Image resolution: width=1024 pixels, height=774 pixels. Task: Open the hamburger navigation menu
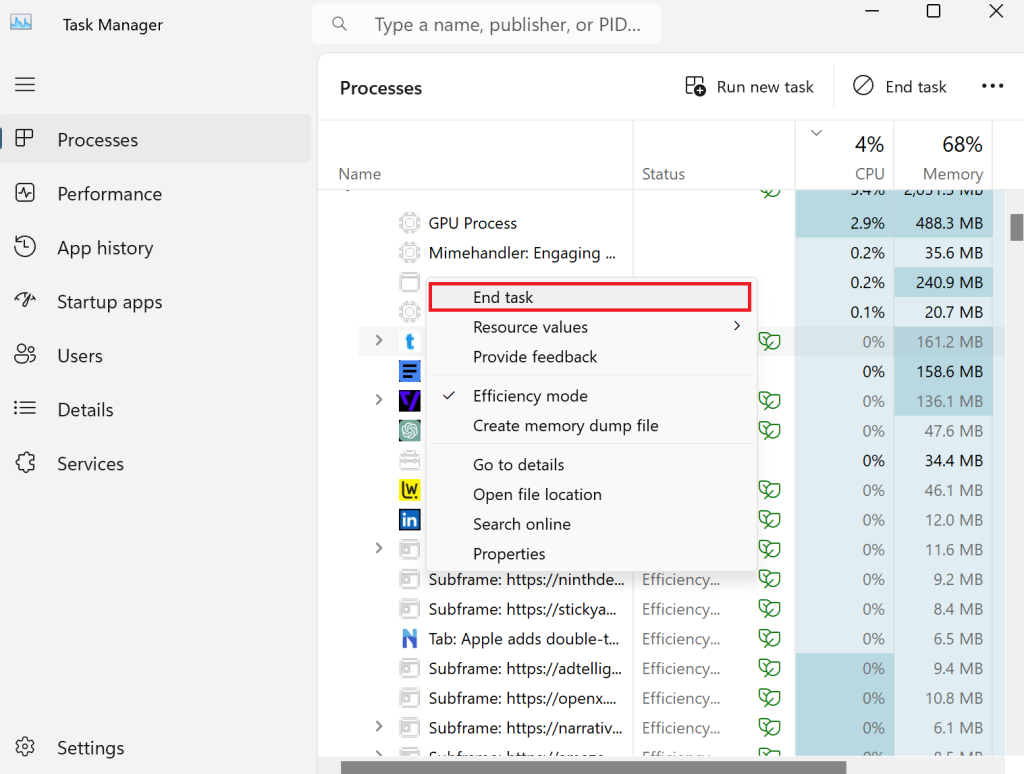(x=24, y=84)
